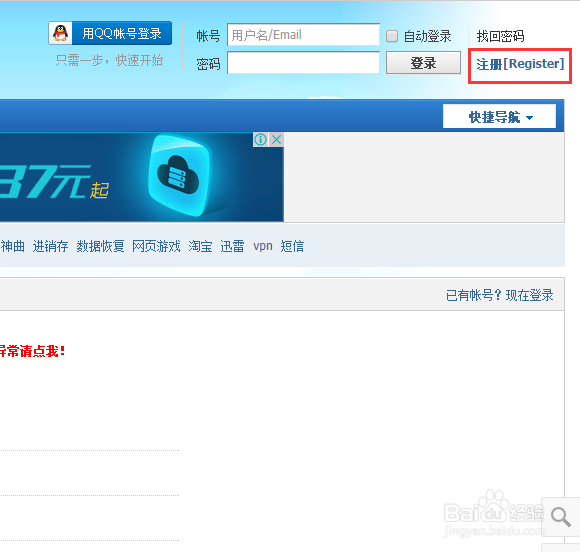Image resolution: width=580 pixels, height=552 pixels.
Task: Click the QQ penguin icon
Action: point(60,33)
